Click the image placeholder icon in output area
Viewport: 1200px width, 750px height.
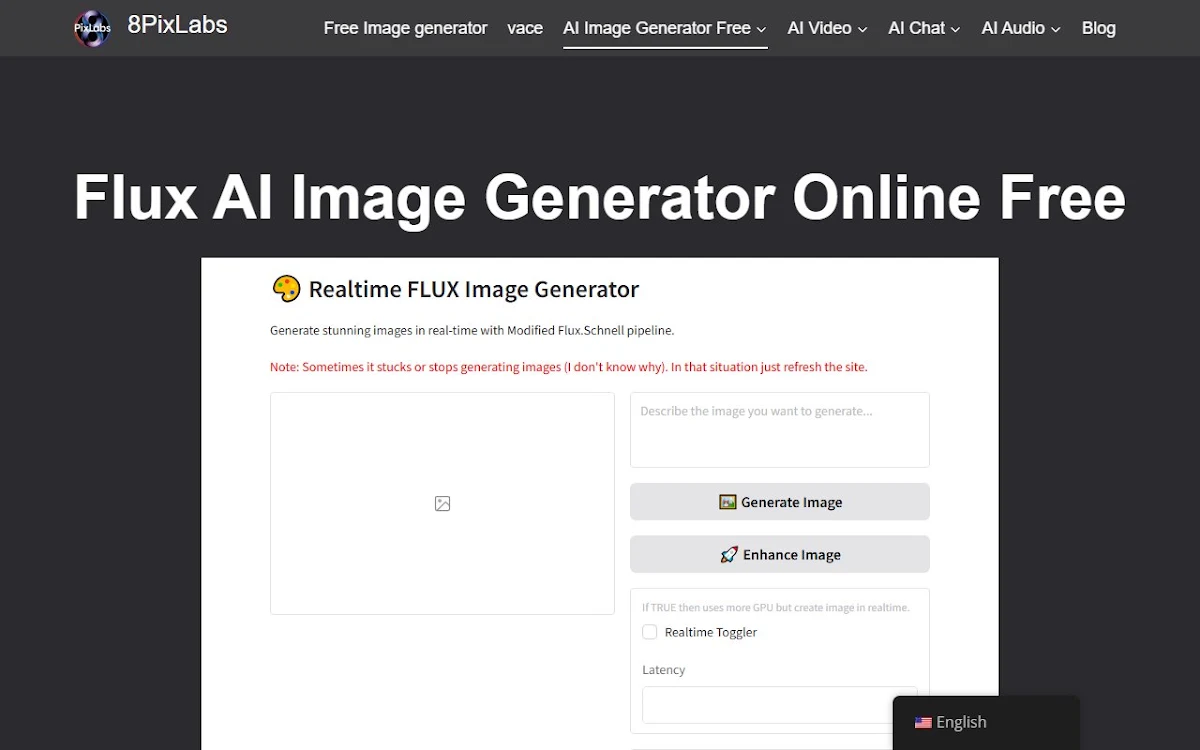pos(442,504)
